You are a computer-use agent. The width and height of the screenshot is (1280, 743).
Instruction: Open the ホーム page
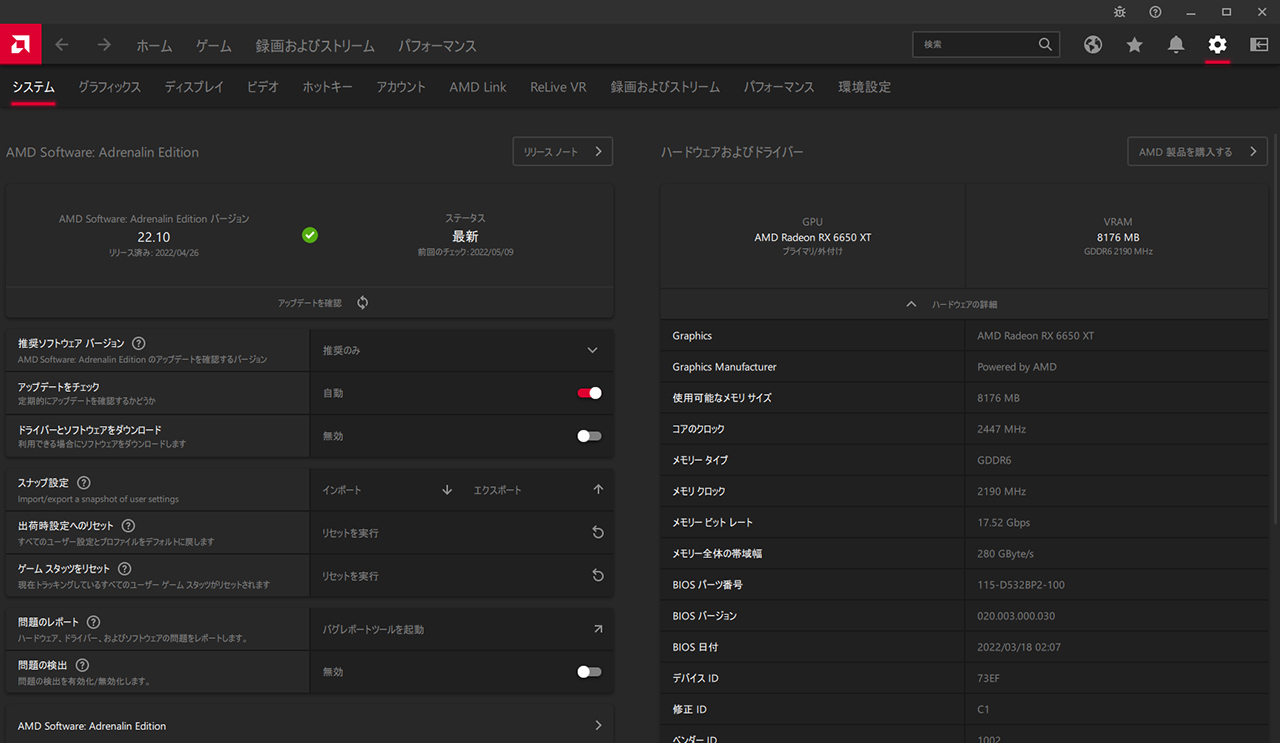pos(154,46)
